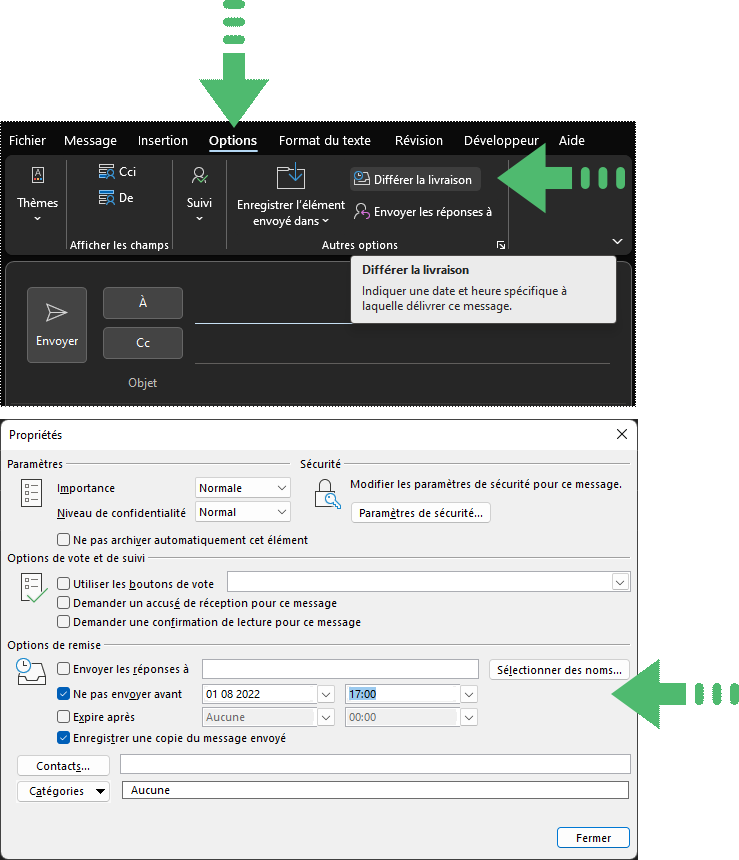Open the Importance dropdown
Viewport: 739px width, 860px height.
[242, 488]
